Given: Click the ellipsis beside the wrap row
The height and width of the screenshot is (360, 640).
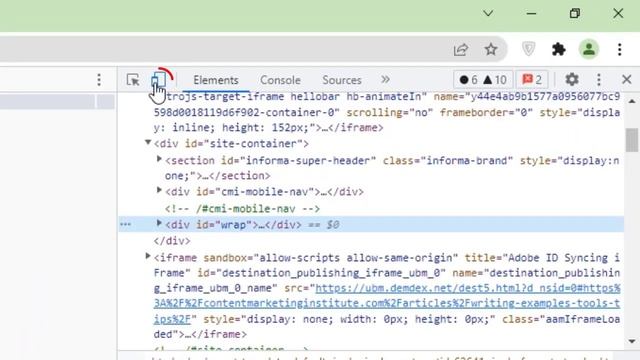Looking at the screenshot, I should coord(125,224).
